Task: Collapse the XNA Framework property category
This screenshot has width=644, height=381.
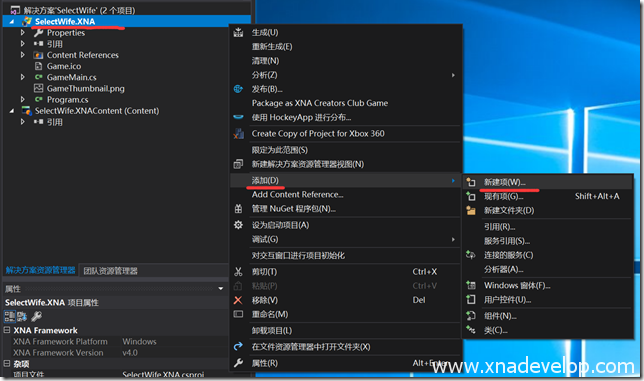Action: click(7, 330)
